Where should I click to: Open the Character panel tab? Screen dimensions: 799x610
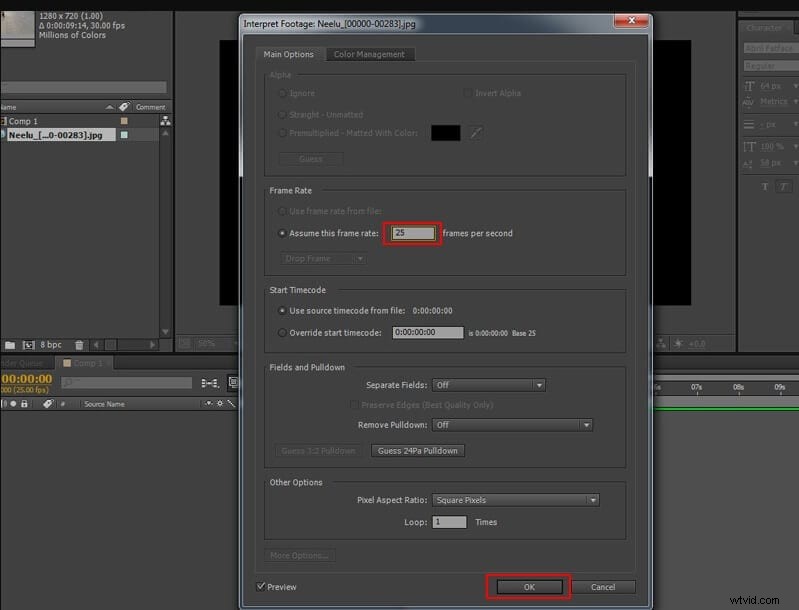[x=764, y=28]
